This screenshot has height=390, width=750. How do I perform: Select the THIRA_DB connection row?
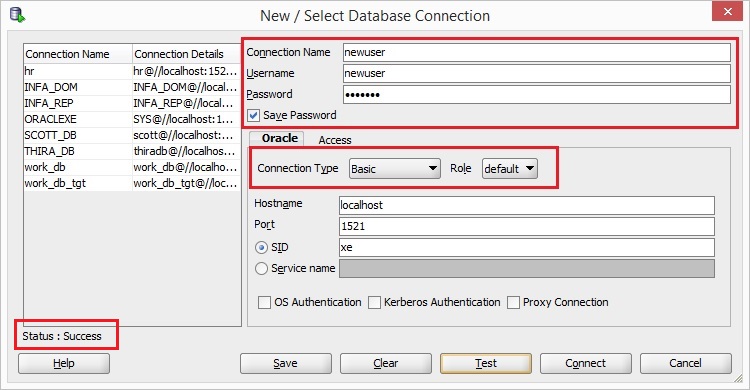pos(132,151)
